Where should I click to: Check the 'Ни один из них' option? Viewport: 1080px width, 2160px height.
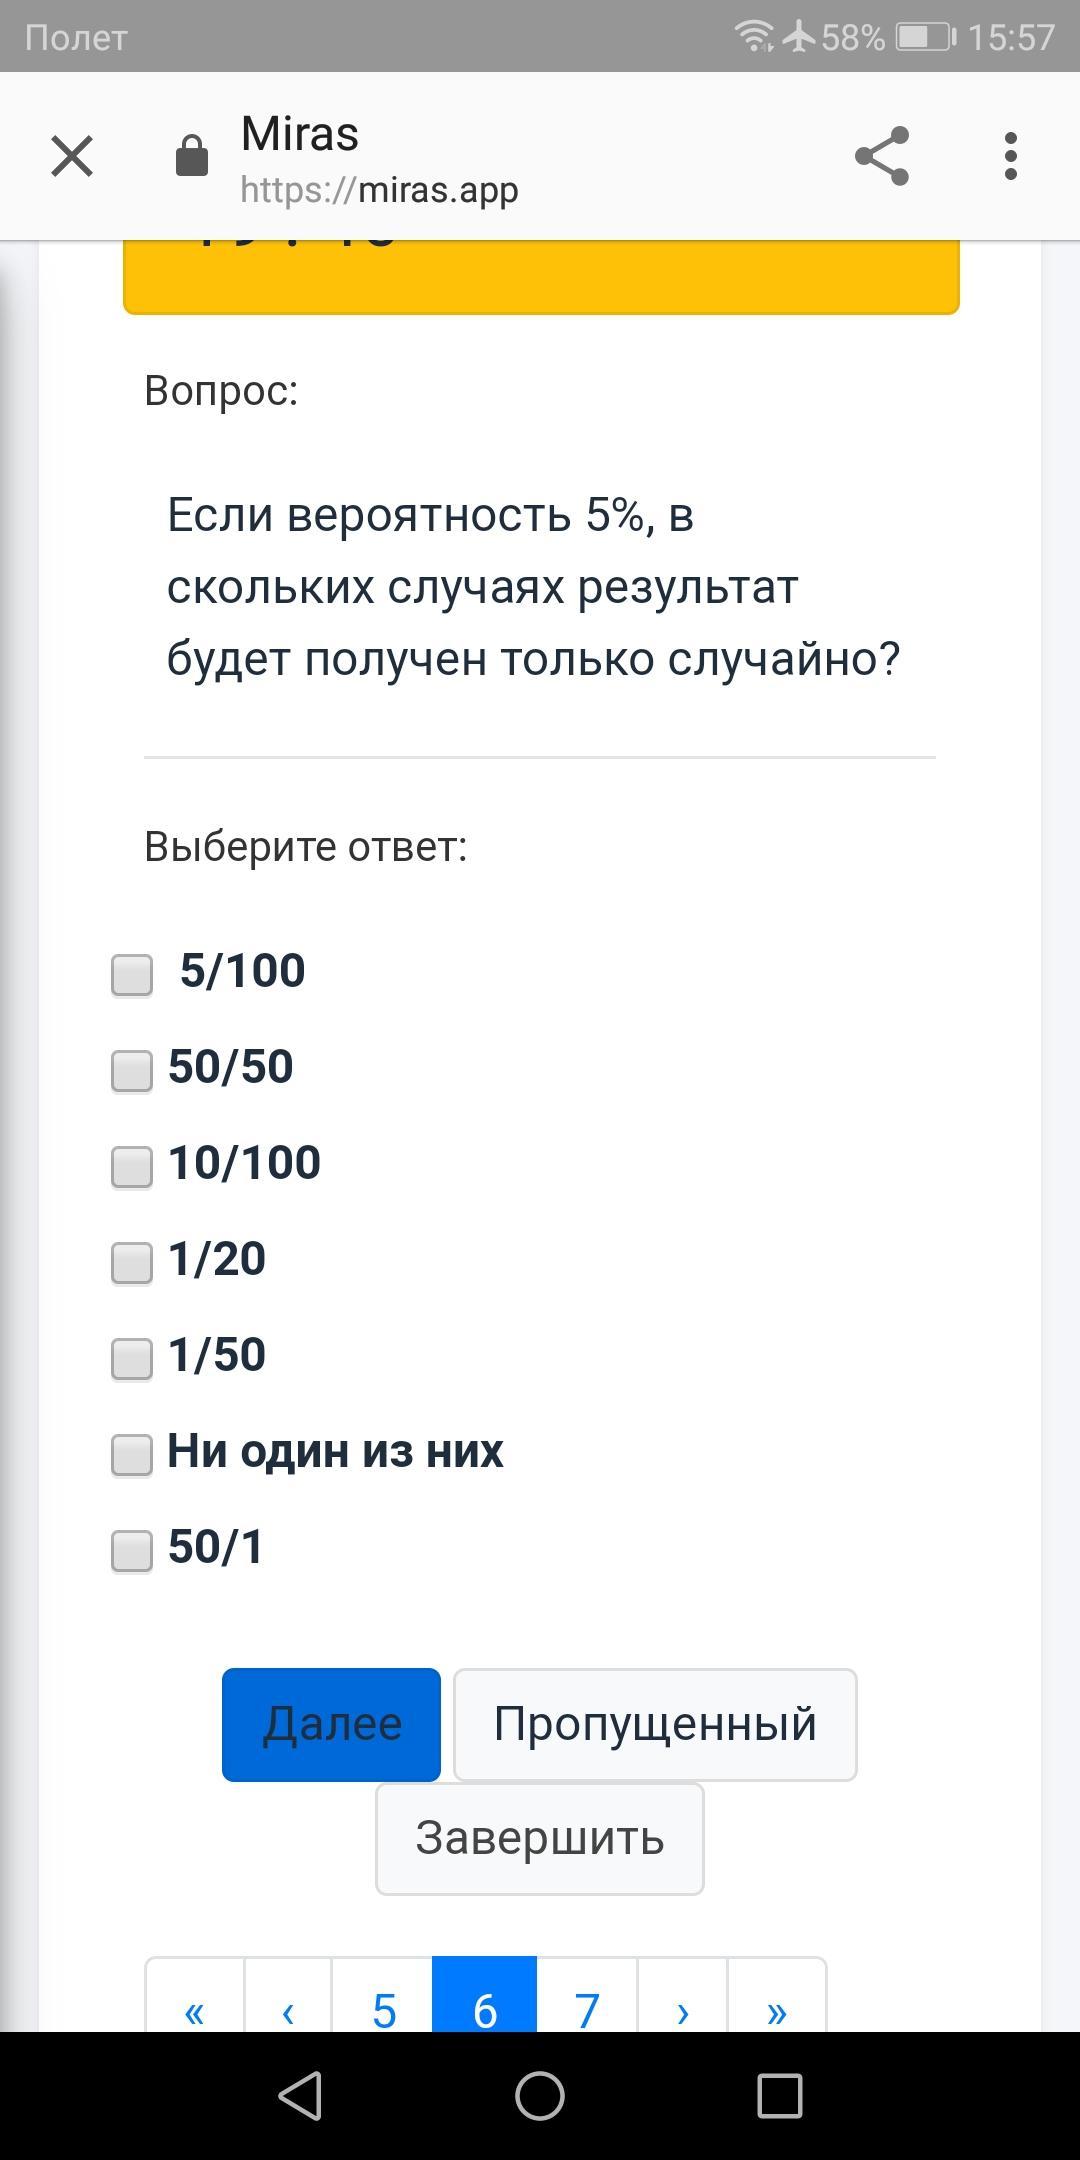point(132,1454)
